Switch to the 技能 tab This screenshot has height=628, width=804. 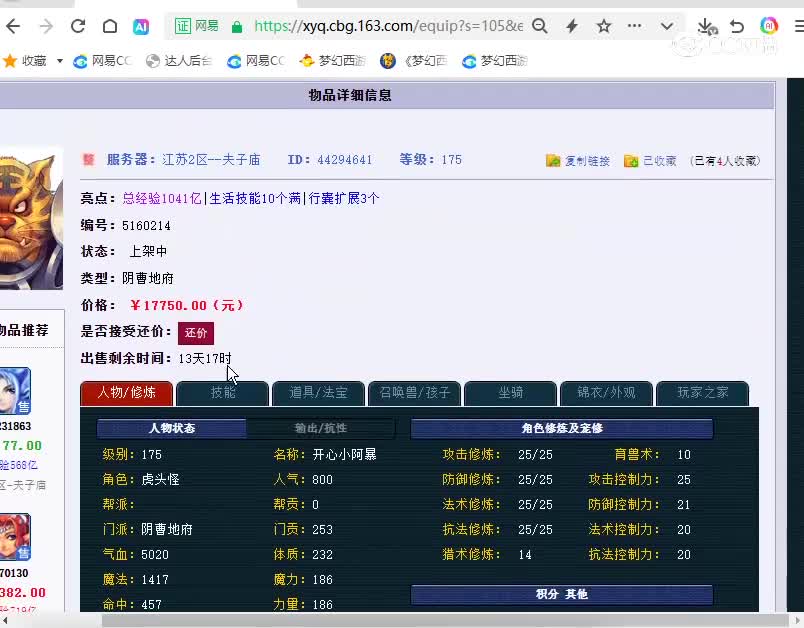coord(223,393)
